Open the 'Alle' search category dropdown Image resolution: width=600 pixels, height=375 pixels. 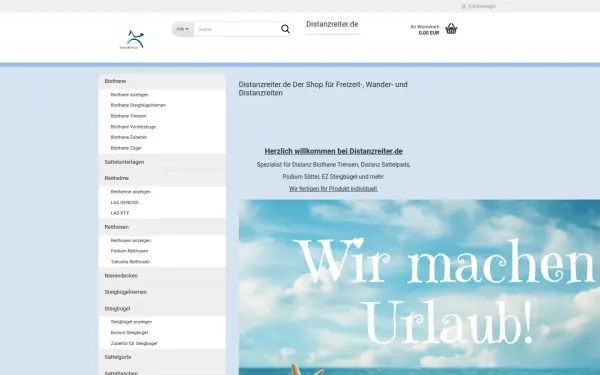pos(183,29)
